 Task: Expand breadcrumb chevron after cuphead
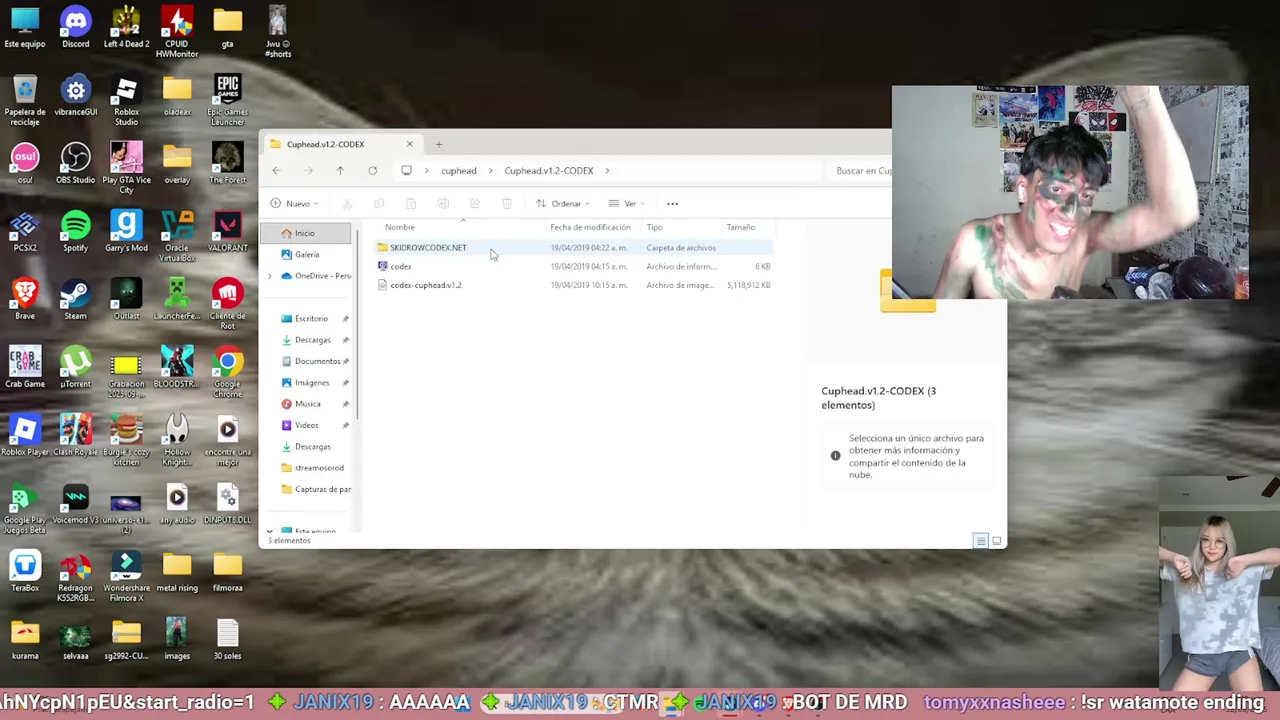coord(490,171)
